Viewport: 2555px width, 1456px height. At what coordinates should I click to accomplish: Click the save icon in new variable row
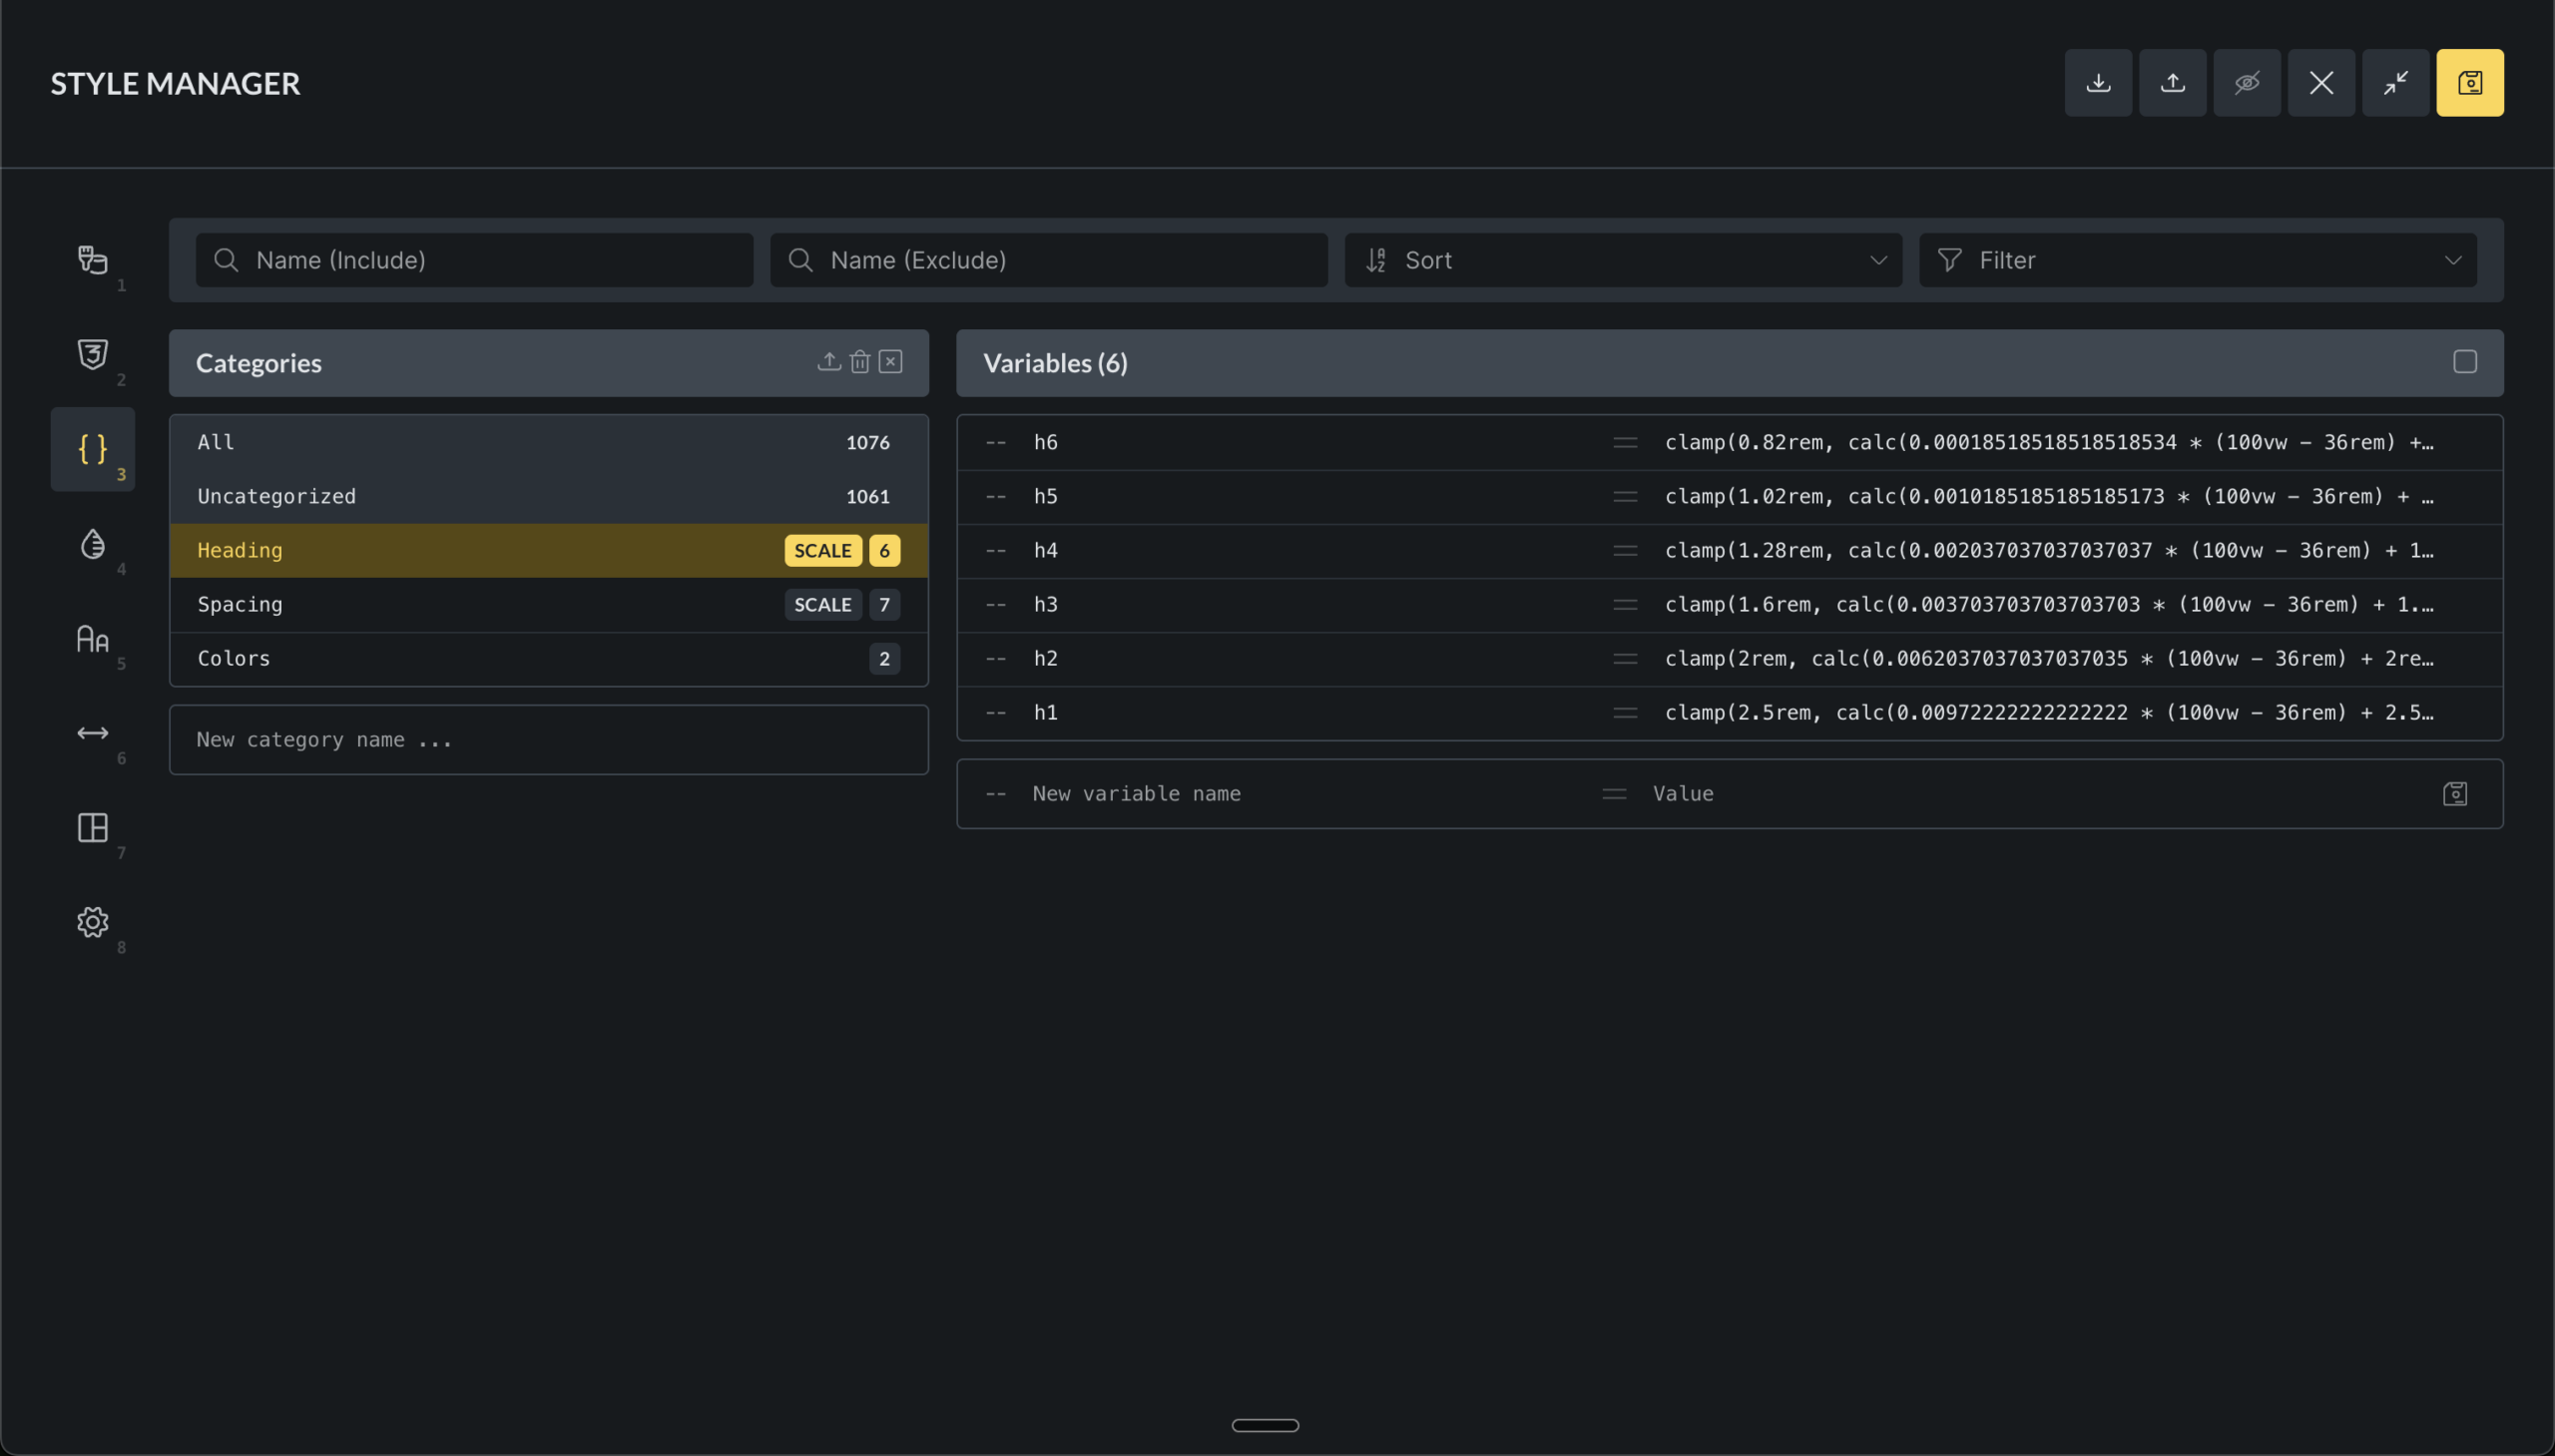coord(2454,794)
